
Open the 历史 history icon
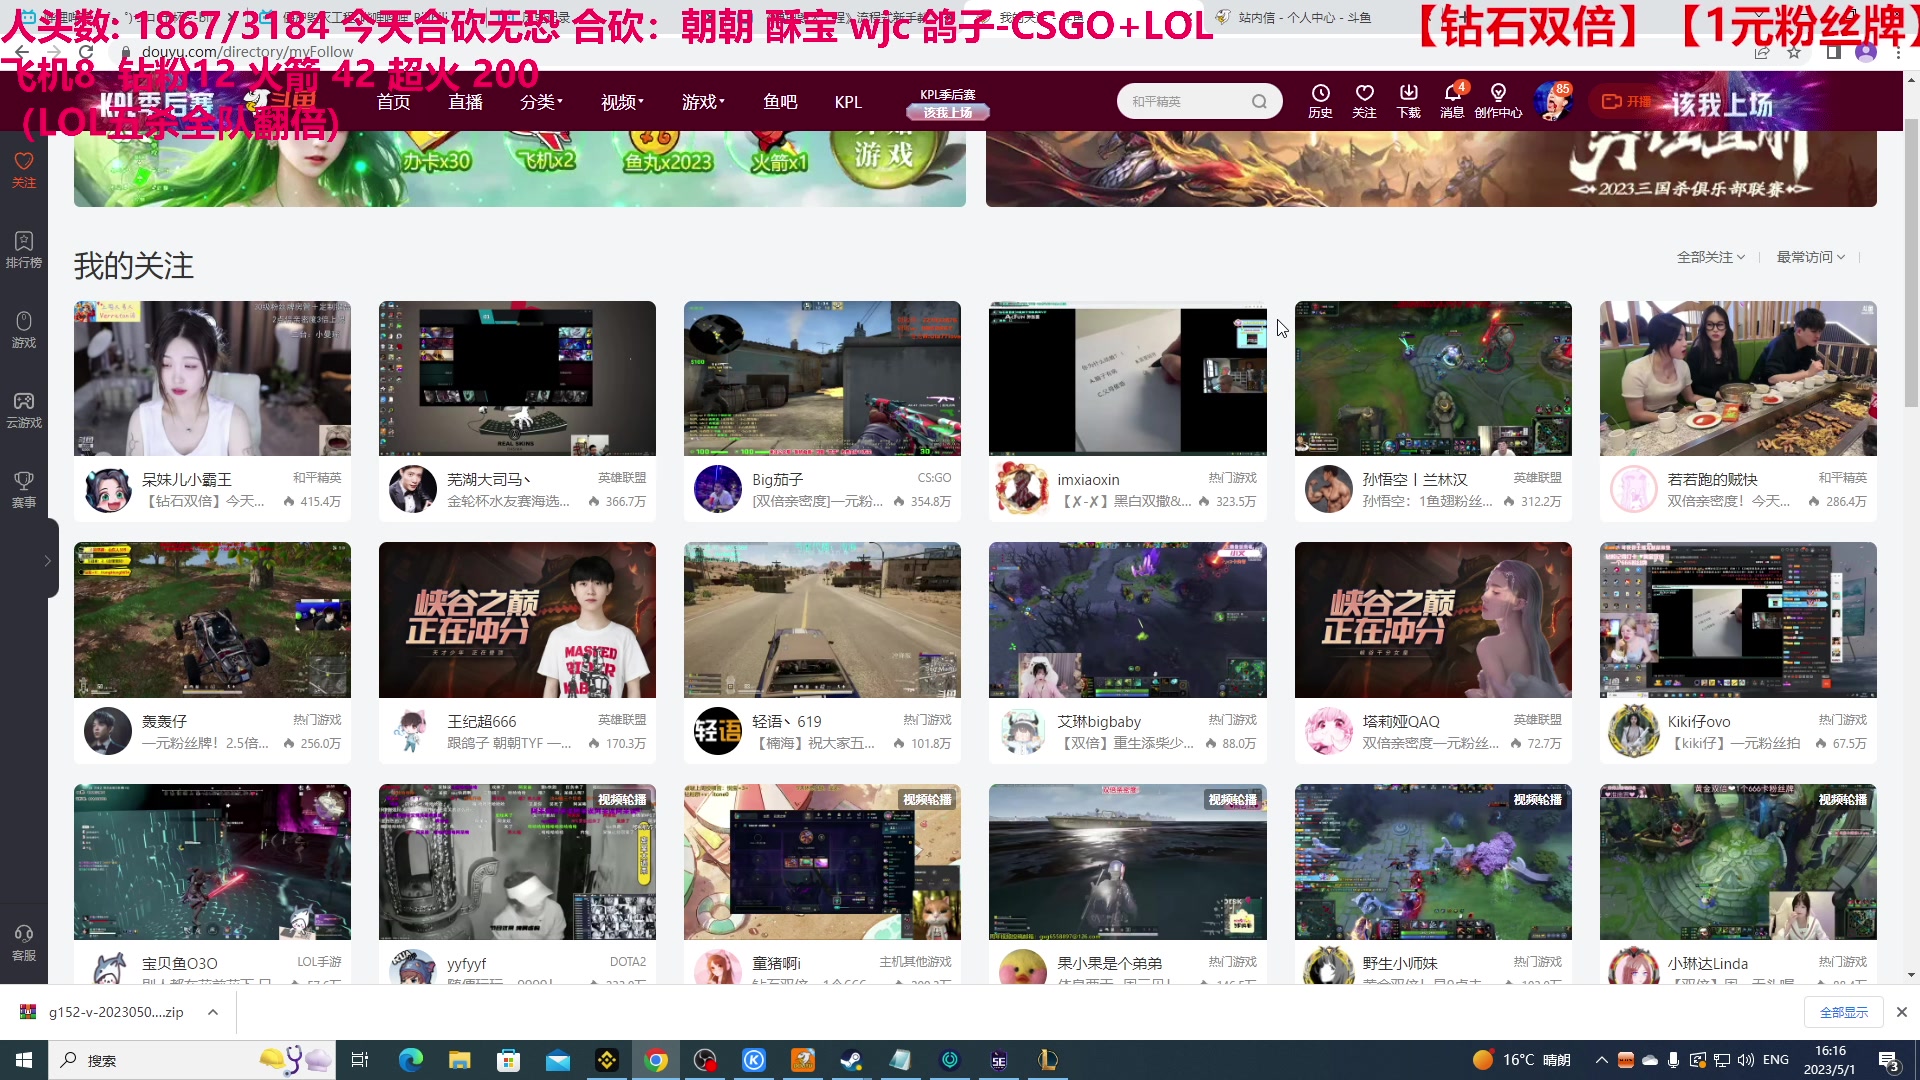point(1320,101)
